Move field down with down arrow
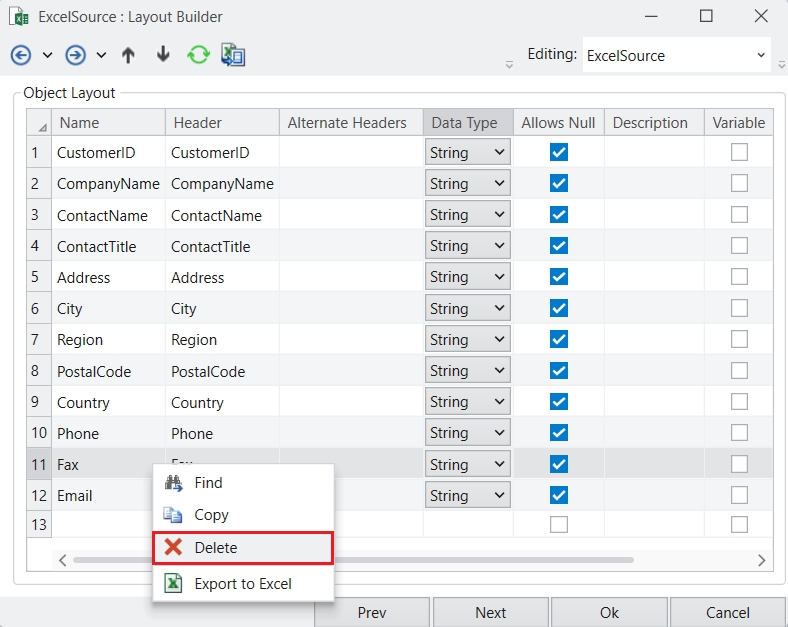This screenshot has width=788, height=627. (163, 55)
